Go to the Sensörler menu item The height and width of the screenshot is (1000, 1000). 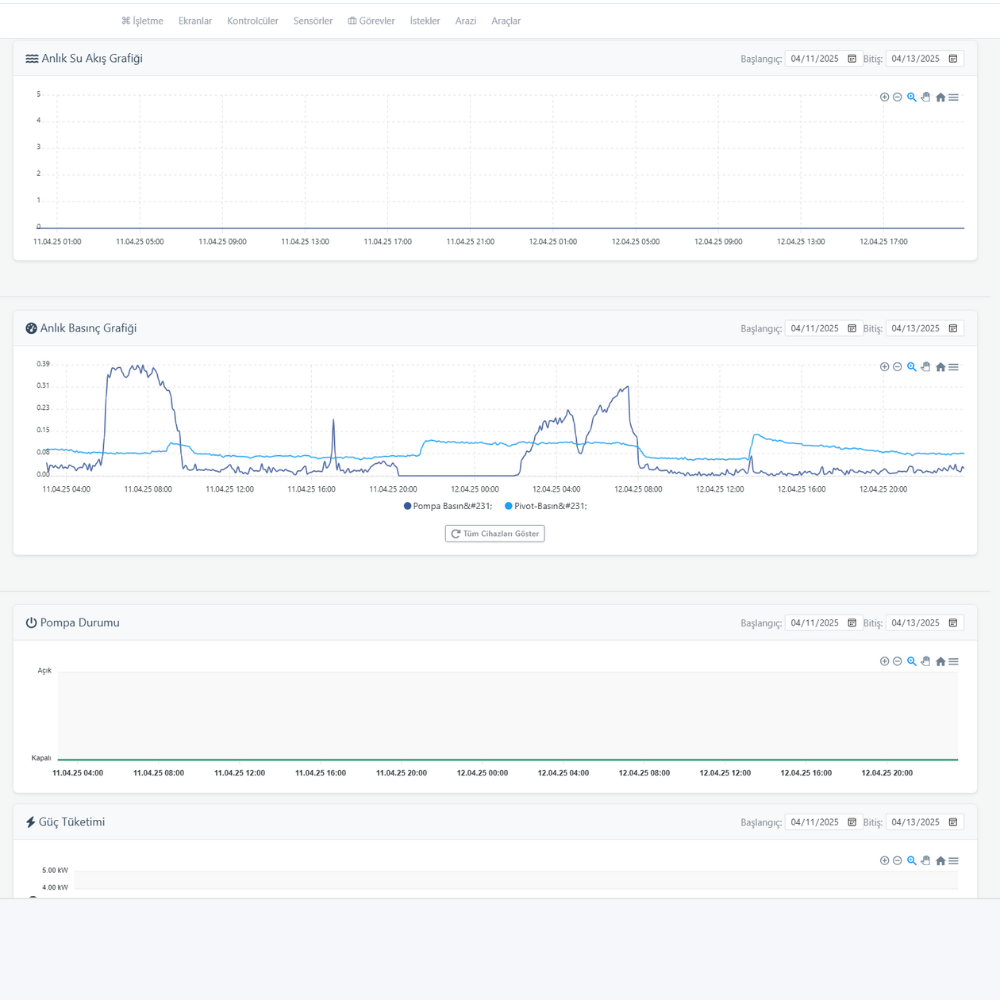click(312, 21)
